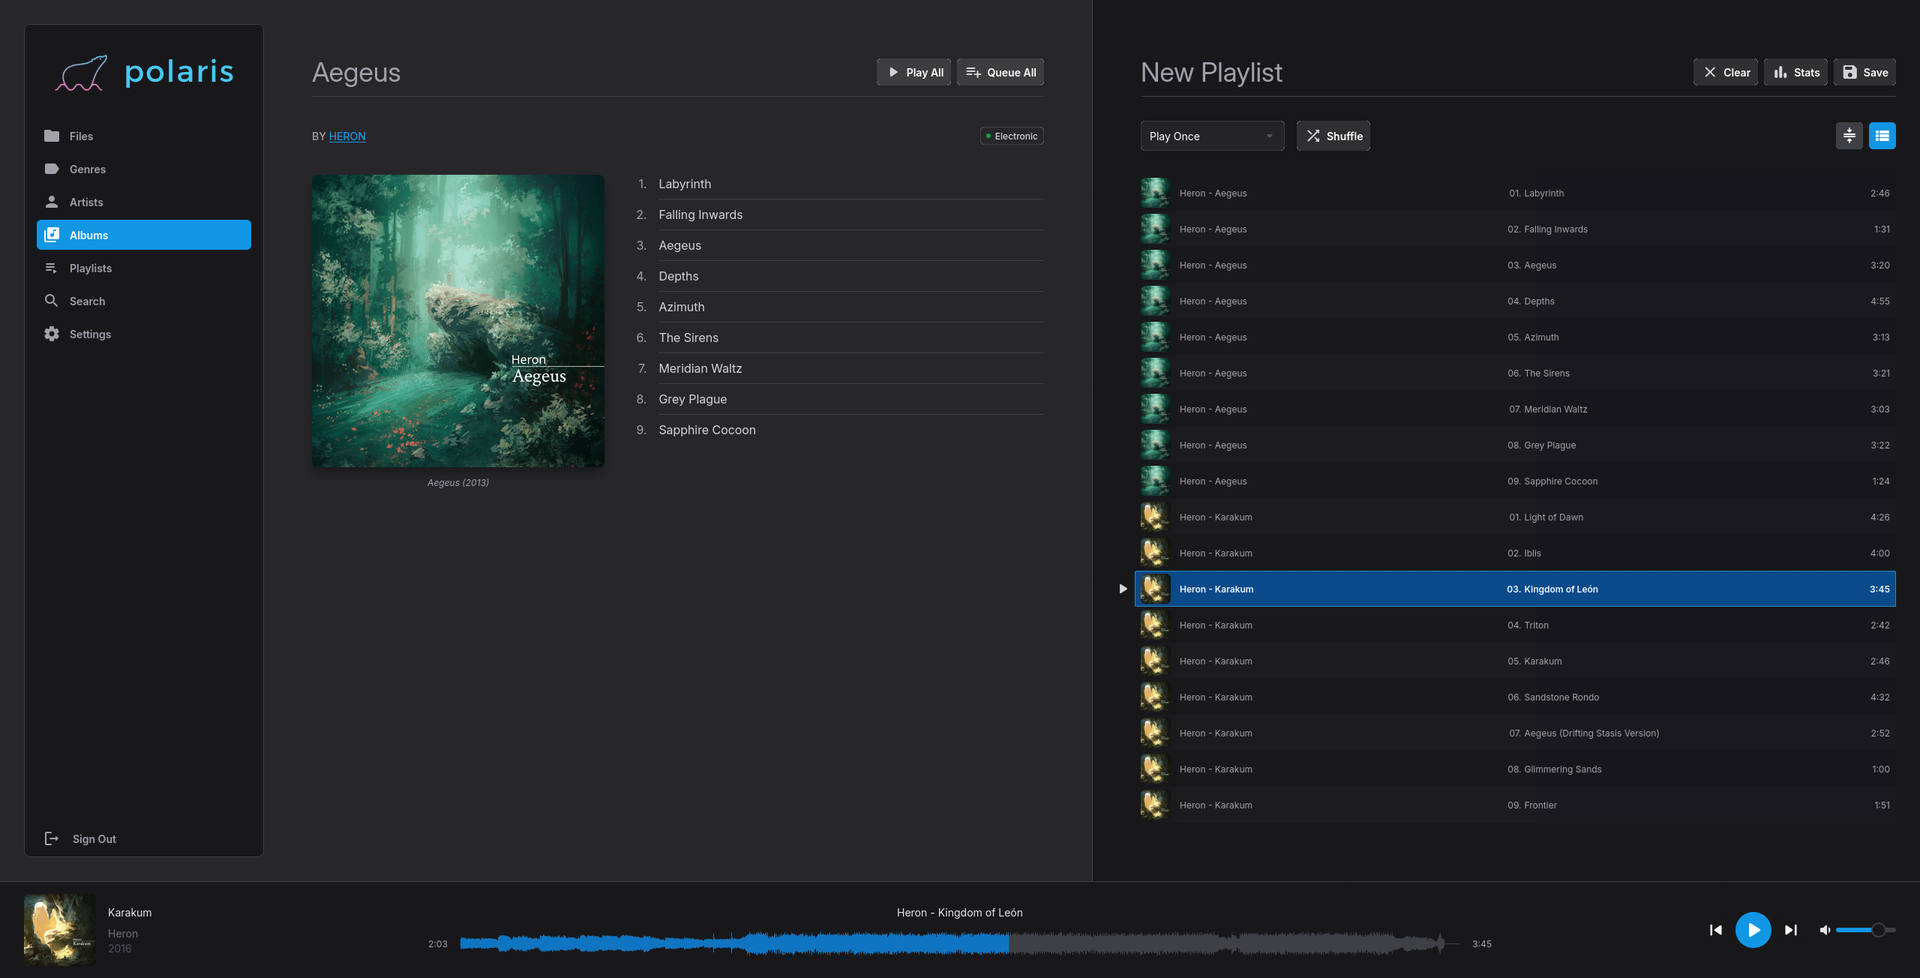Save the New Playlist
This screenshot has height=978, width=1920.
pos(1865,72)
